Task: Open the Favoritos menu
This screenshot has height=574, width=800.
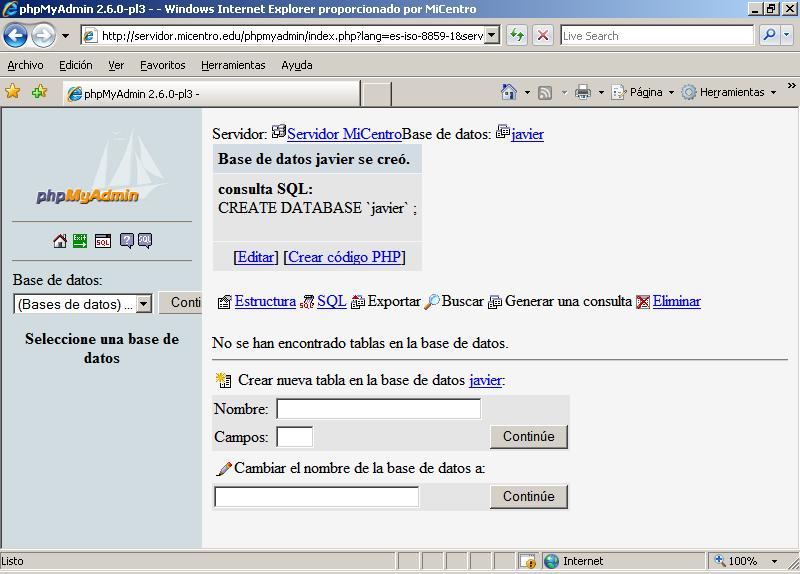Action: [162, 65]
